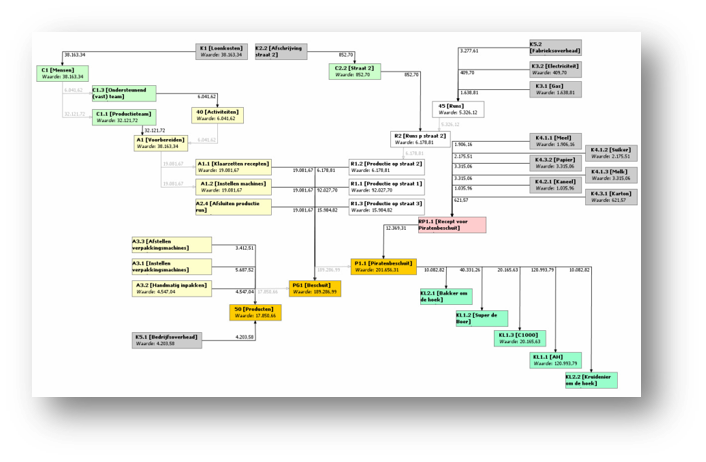Click the 32.121,72 label above A1 [Voorbereiden]
This screenshot has height=462, width=706.
point(154,131)
